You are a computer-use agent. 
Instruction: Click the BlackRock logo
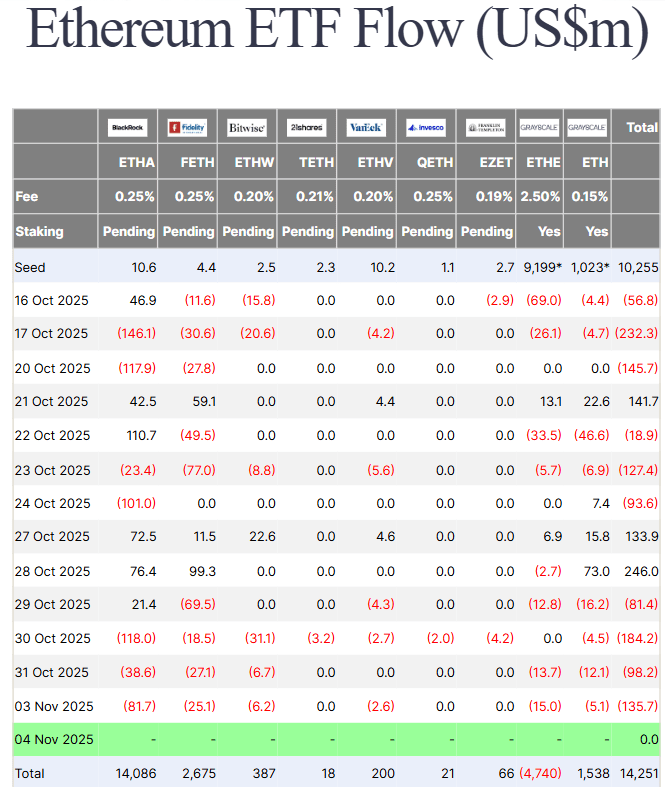click(128, 128)
